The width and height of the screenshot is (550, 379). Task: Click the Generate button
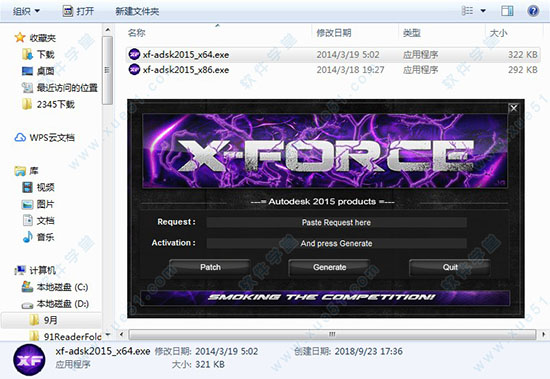[x=329, y=267]
